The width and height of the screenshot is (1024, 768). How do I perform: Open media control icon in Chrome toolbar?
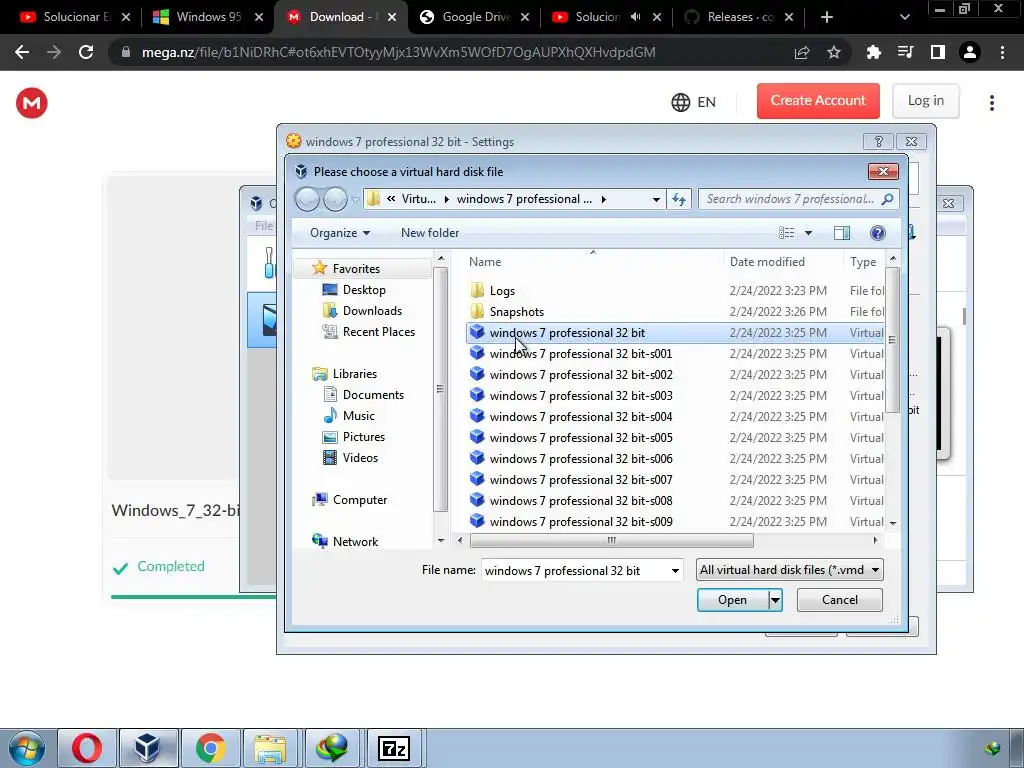coord(905,52)
